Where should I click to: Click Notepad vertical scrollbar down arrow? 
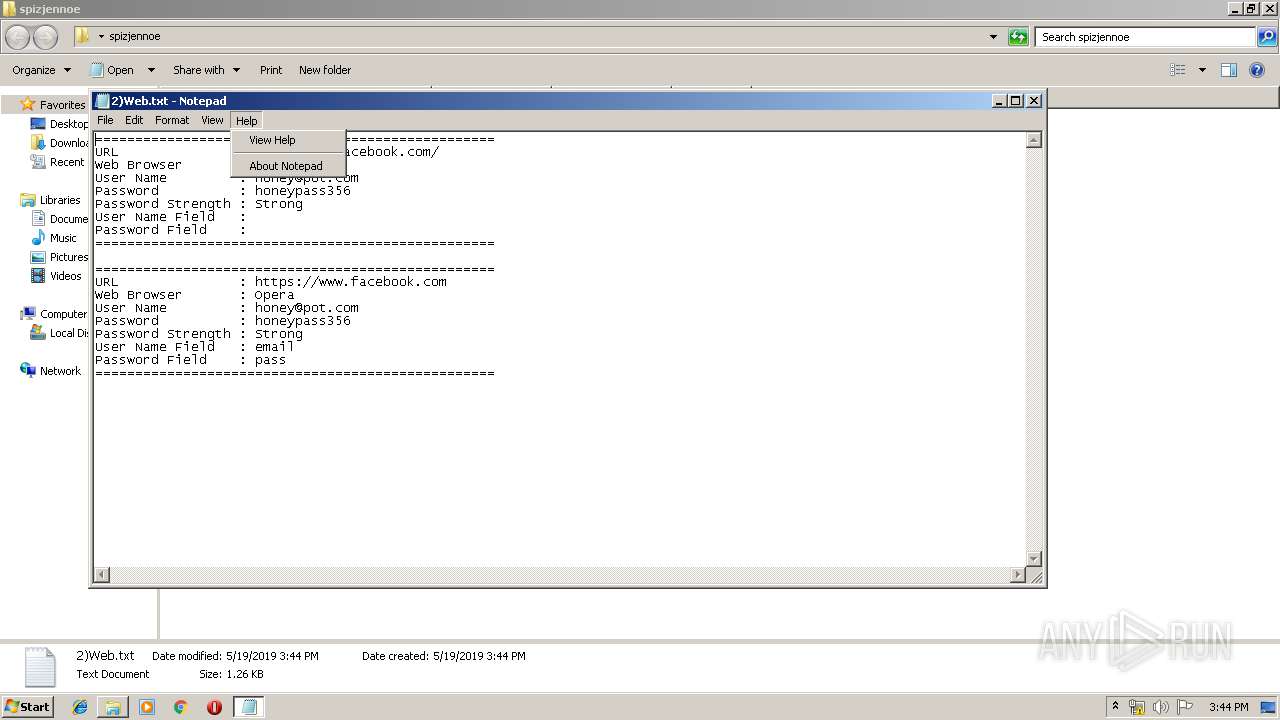(x=1034, y=559)
